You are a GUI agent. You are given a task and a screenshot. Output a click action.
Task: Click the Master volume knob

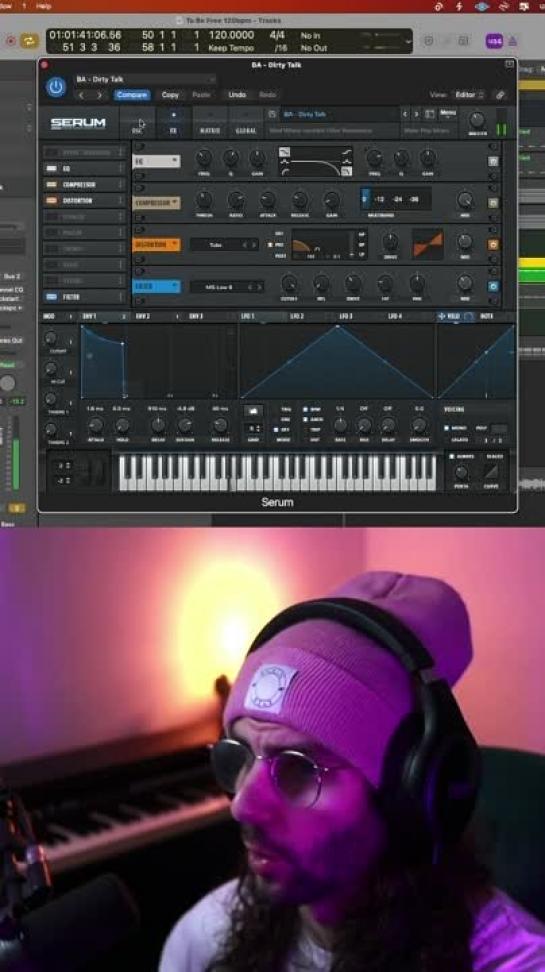point(477,120)
